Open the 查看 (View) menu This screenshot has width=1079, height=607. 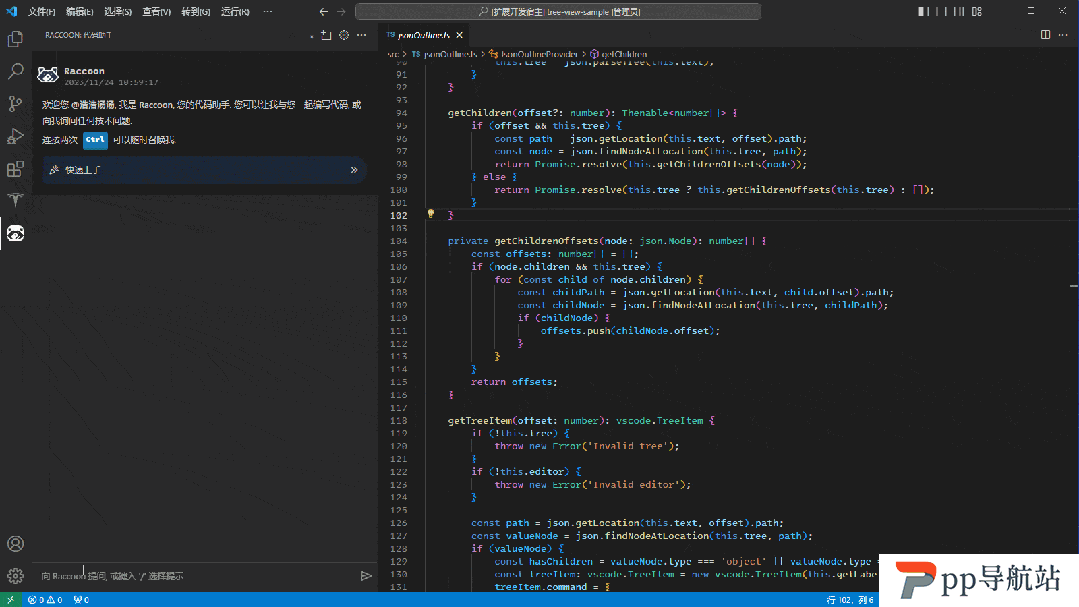tap(157, 12)
